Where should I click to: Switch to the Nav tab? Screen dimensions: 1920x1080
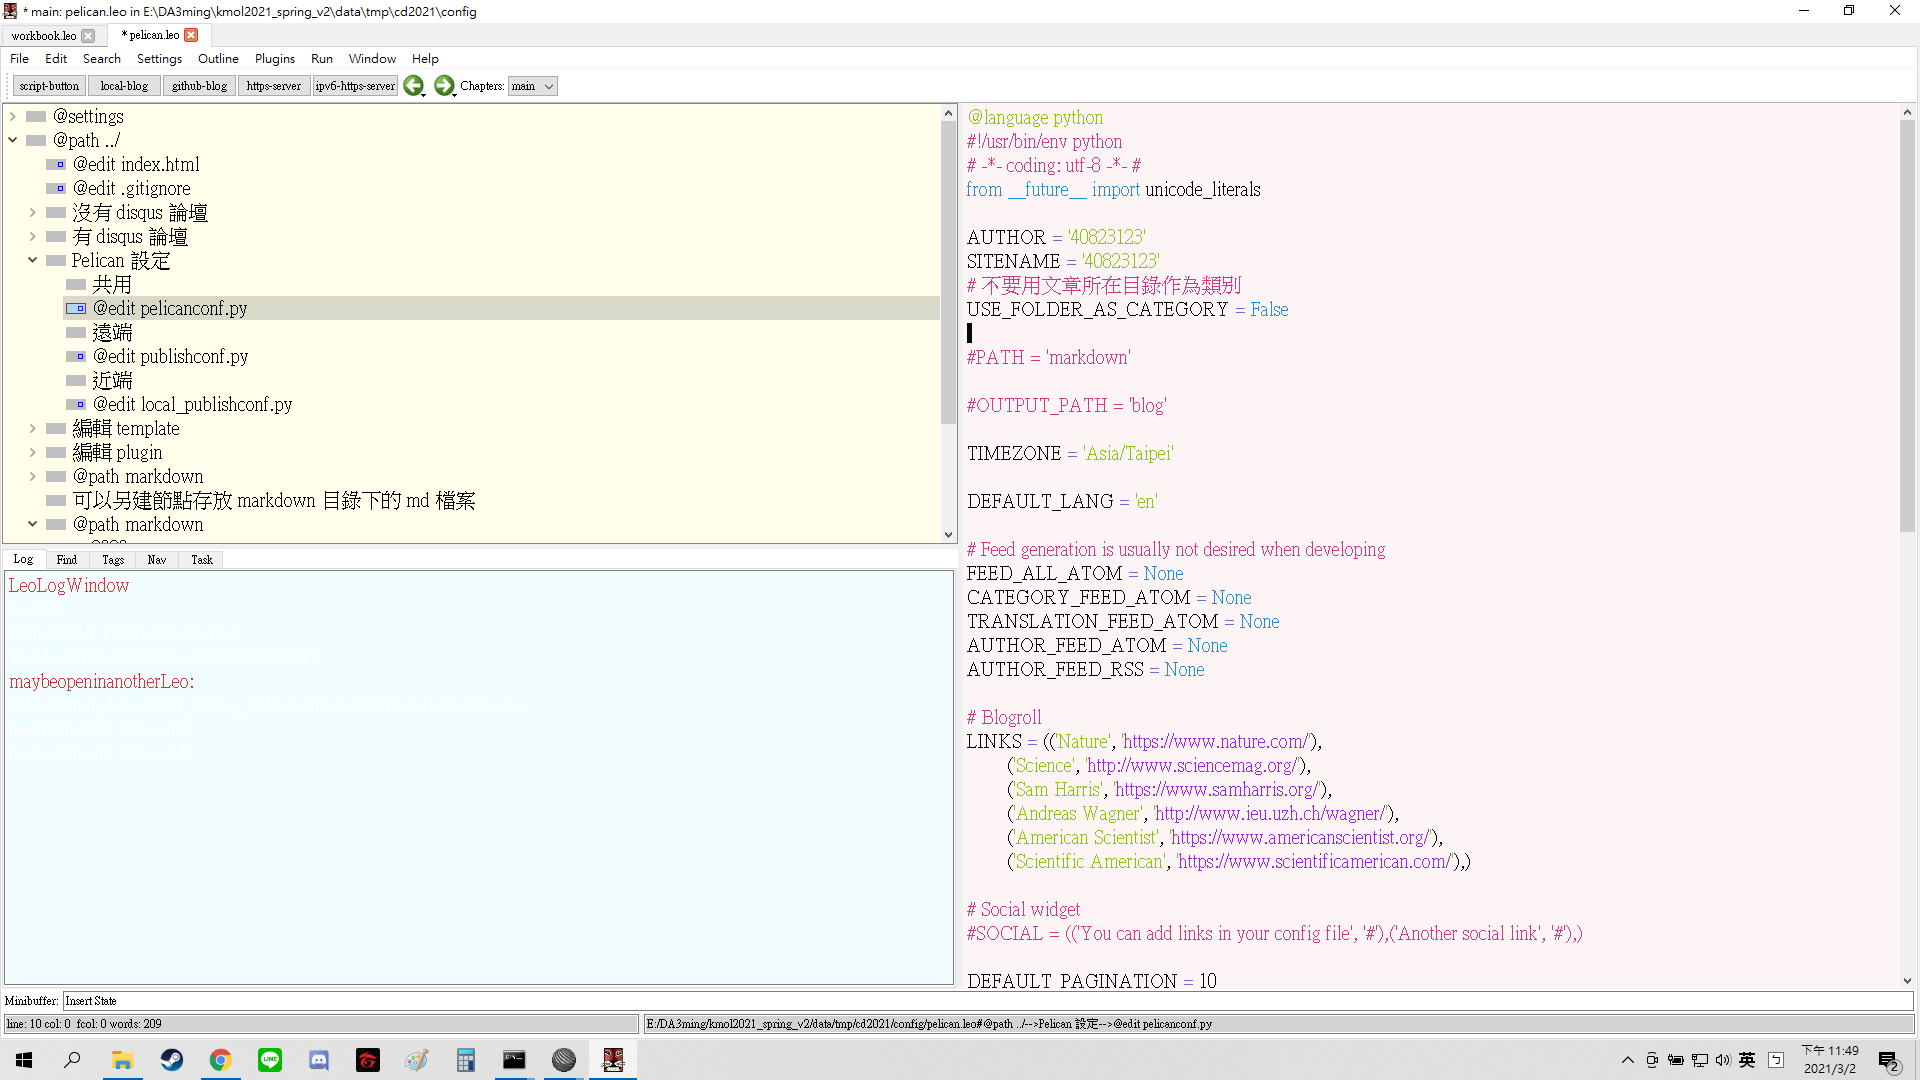[x=157, y=560]
